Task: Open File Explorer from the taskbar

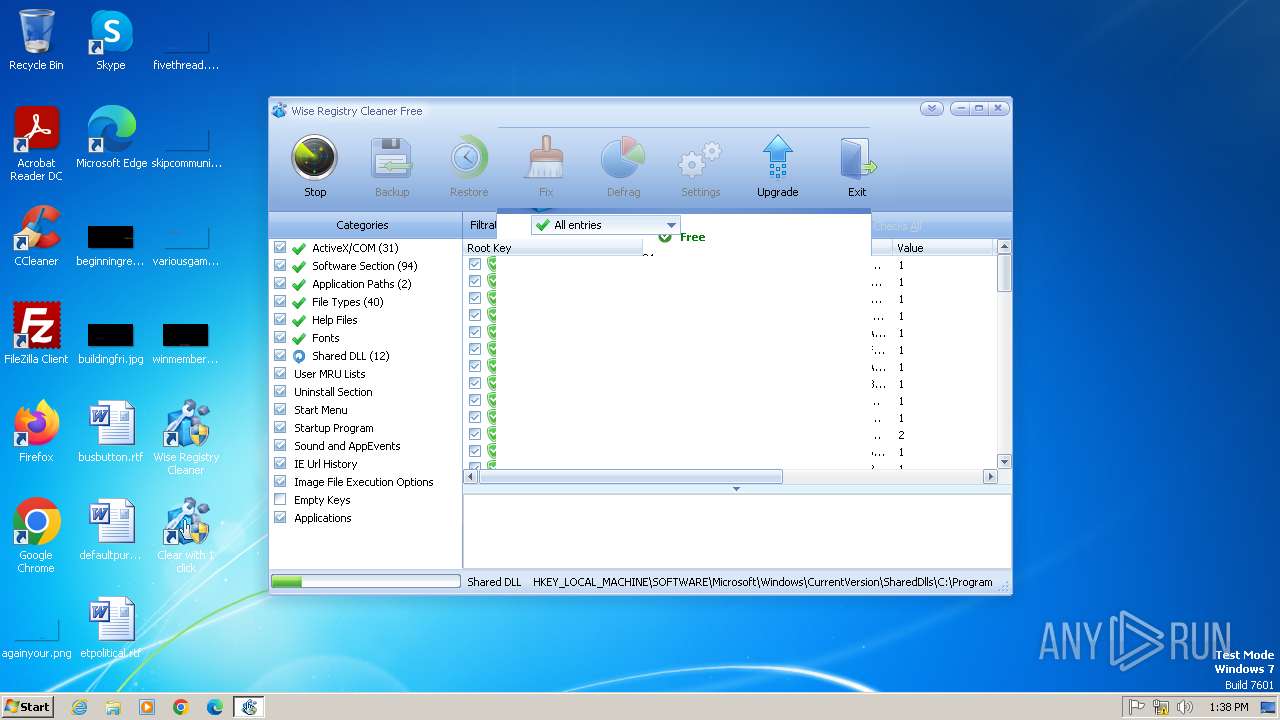Action: (113, 707)
